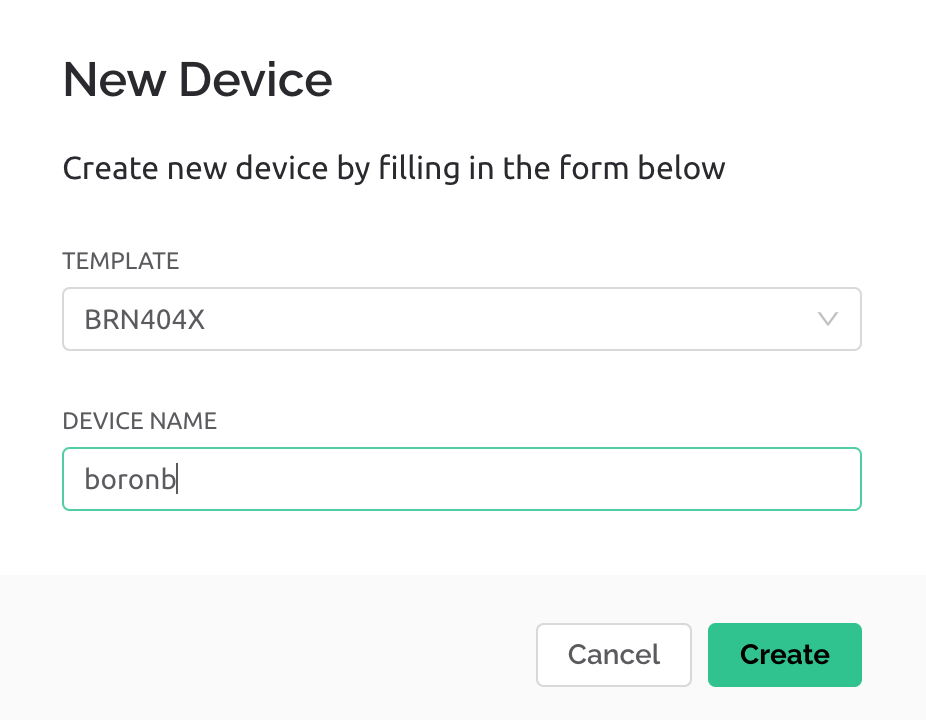
Task: Dismiss the dialog using Cancel
Action: click(x=614, y=654)
